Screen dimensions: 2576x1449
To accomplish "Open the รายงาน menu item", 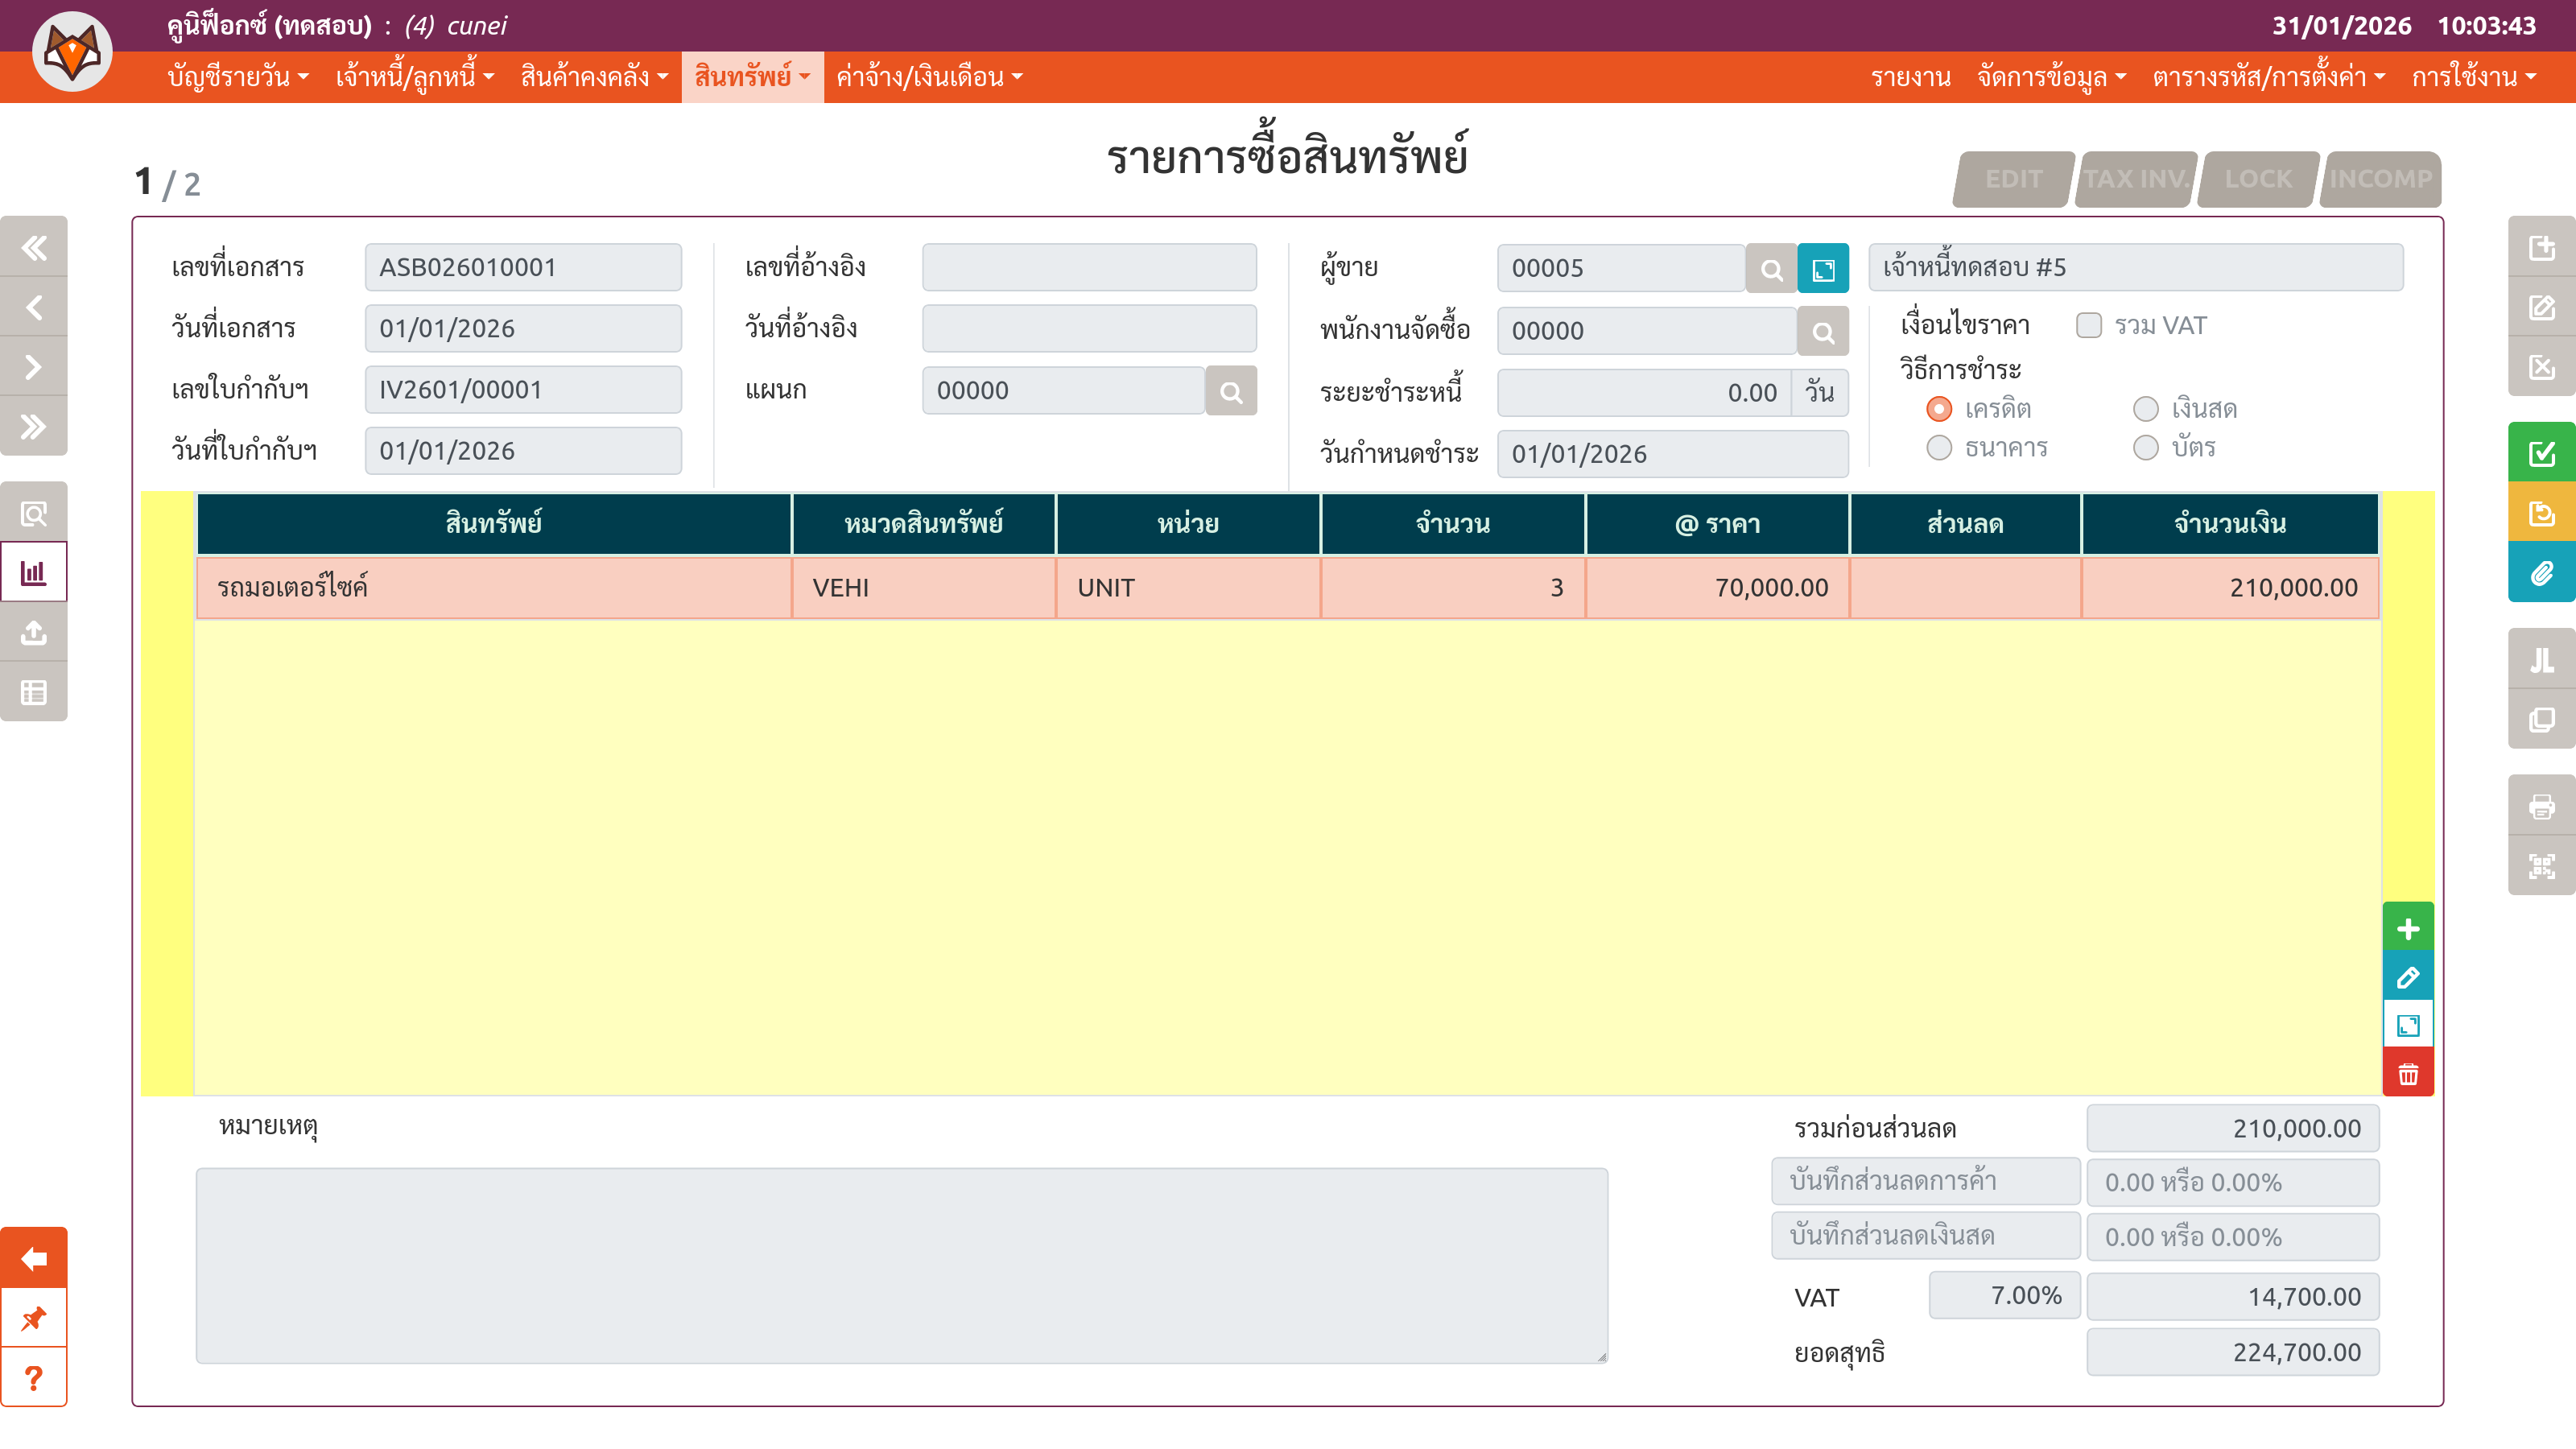I will coord(1910,77).
